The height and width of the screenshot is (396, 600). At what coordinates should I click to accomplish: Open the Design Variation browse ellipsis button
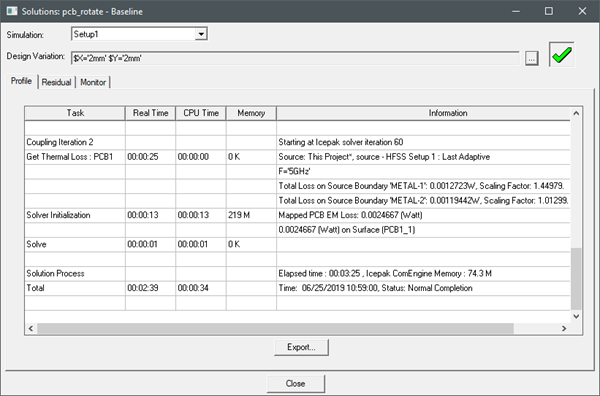point(532,58)
